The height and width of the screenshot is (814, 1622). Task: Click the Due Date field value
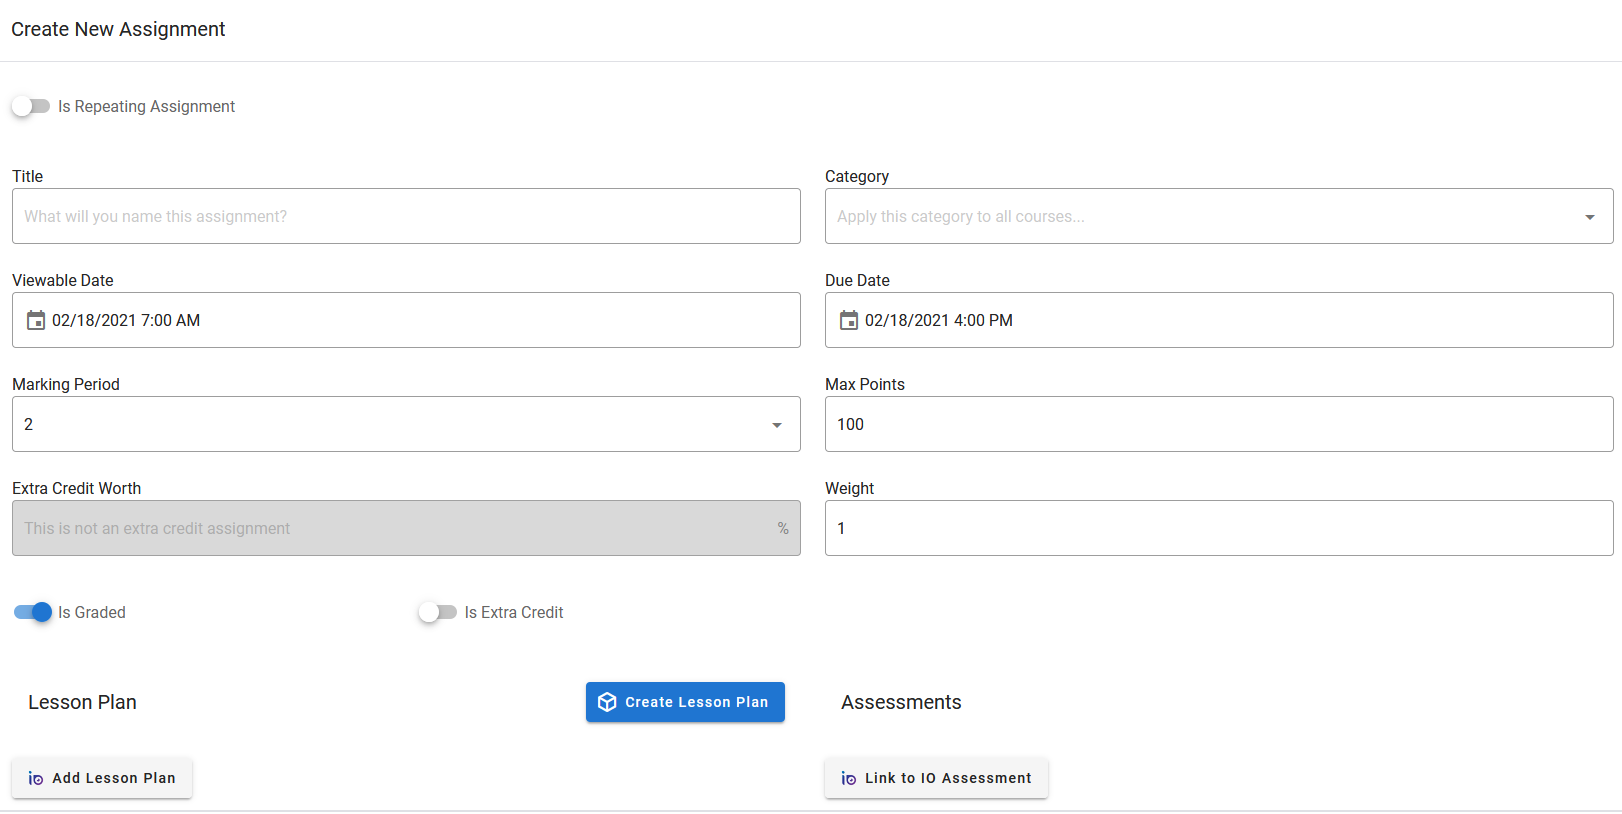[939, 320]
